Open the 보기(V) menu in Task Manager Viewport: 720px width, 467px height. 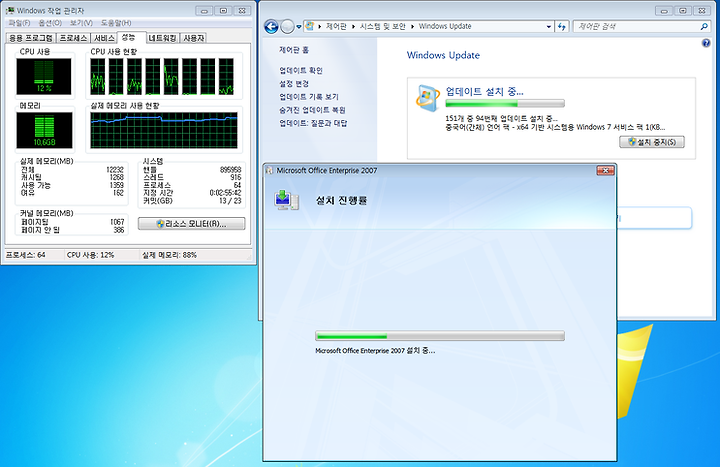81,23
